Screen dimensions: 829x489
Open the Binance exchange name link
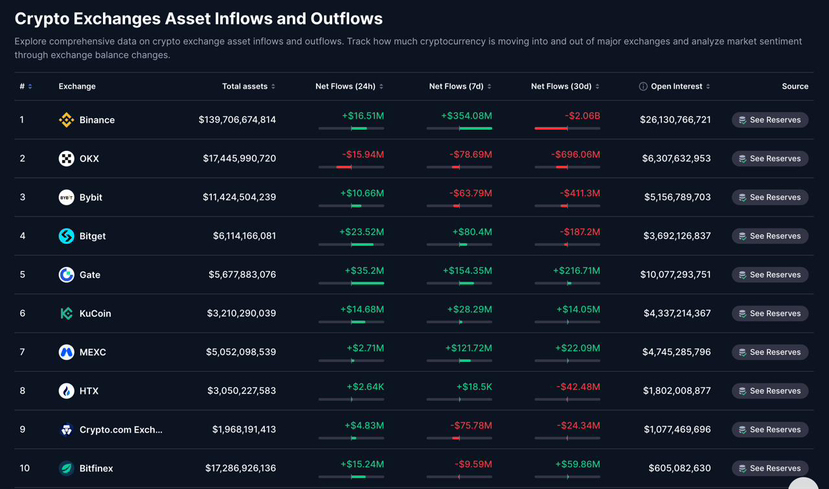(x=97, y=120)
